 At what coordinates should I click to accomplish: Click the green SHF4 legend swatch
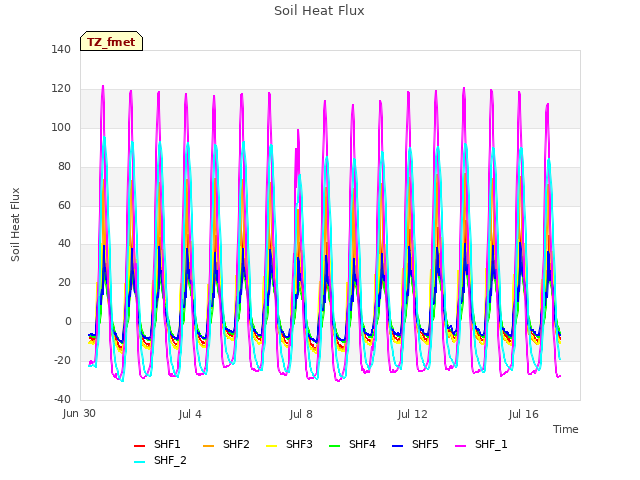(x=335, y=445)
